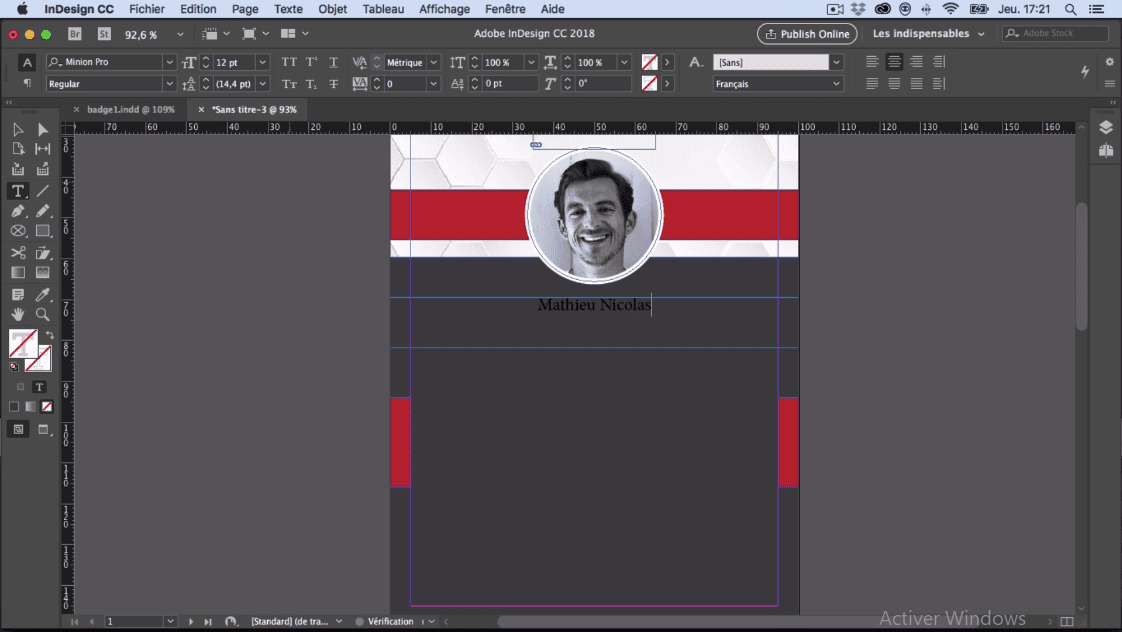The image size is (1122, 632).
Task: Click the Publish Online button
Action: [806, 34]
